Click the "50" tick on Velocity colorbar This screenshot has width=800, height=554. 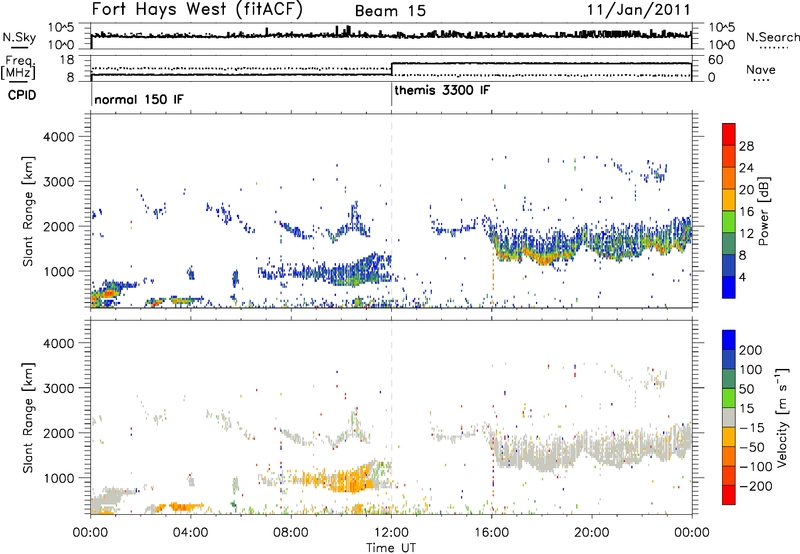[746, 389]
